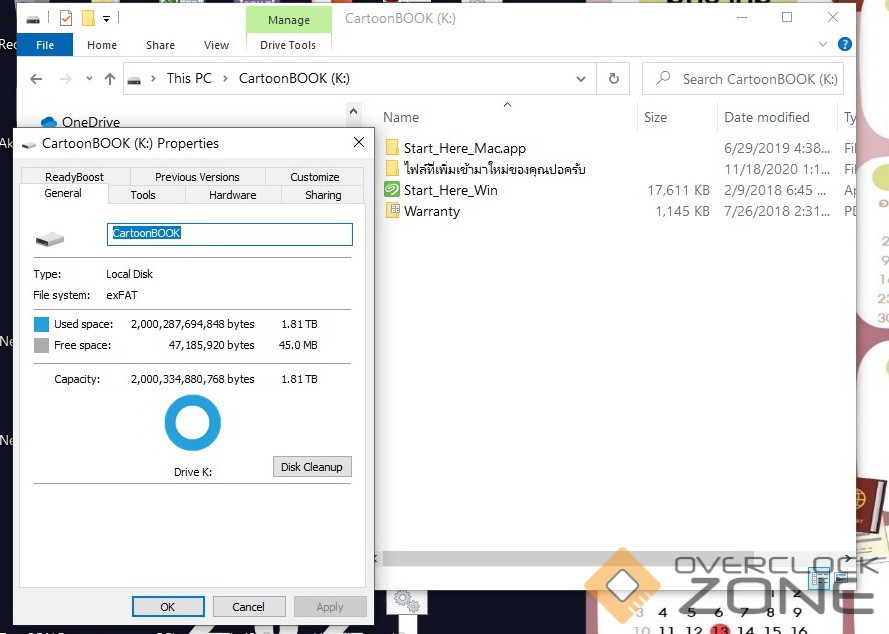Click the blue Used space color swatch

click(x=41, y=324)
